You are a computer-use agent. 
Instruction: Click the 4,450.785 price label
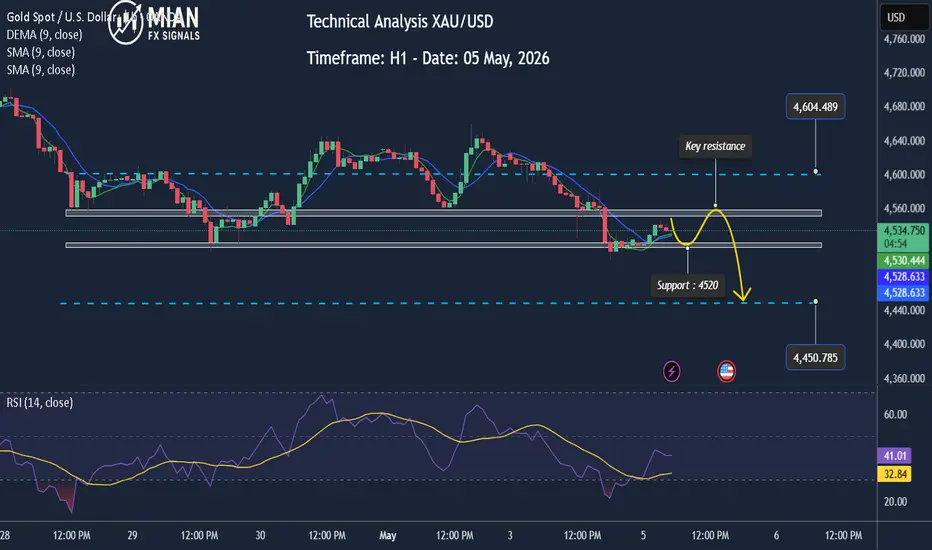(x=816, y=358)
